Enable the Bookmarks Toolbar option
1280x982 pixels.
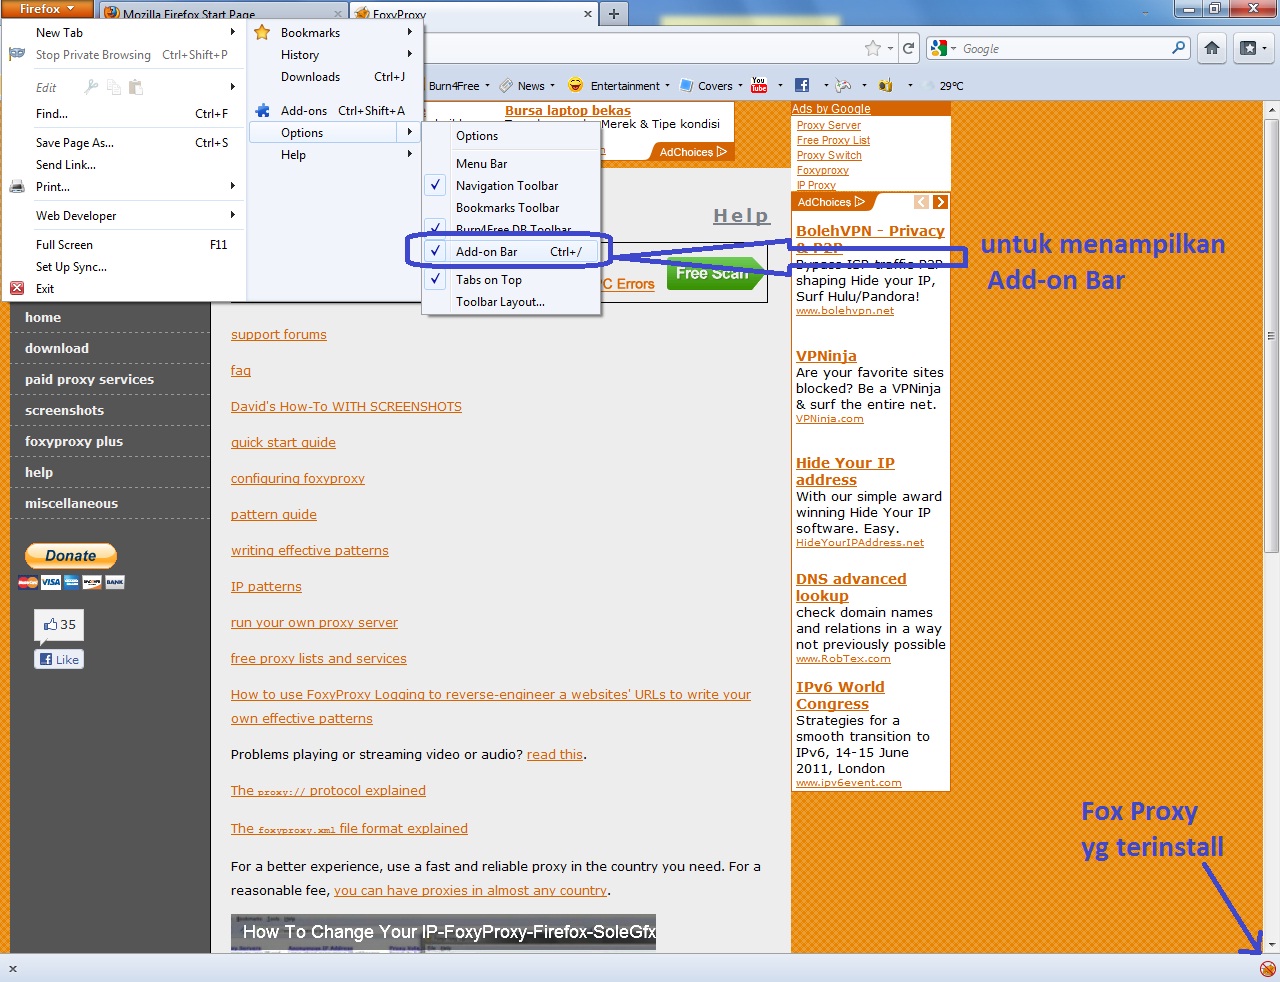pyautogui.click(x=511, y=208)
